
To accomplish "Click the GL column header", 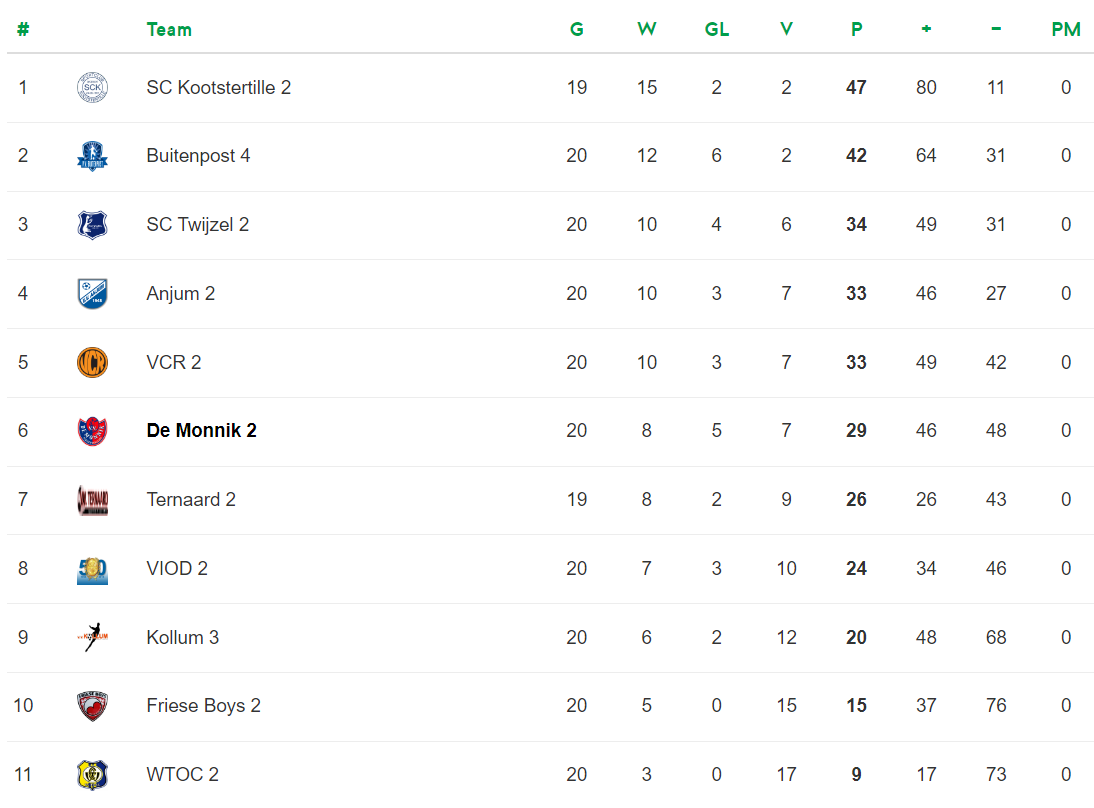I will tap(717, 30).
